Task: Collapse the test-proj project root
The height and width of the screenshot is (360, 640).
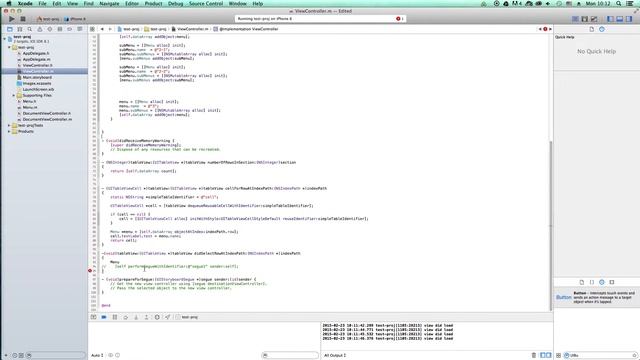Action: 4,39
